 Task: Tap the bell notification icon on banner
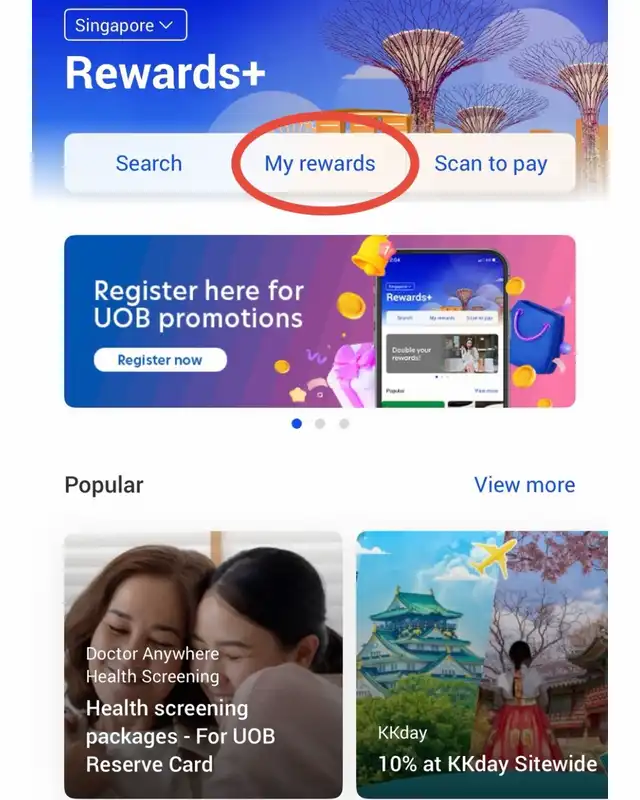[x=372, y=254]
